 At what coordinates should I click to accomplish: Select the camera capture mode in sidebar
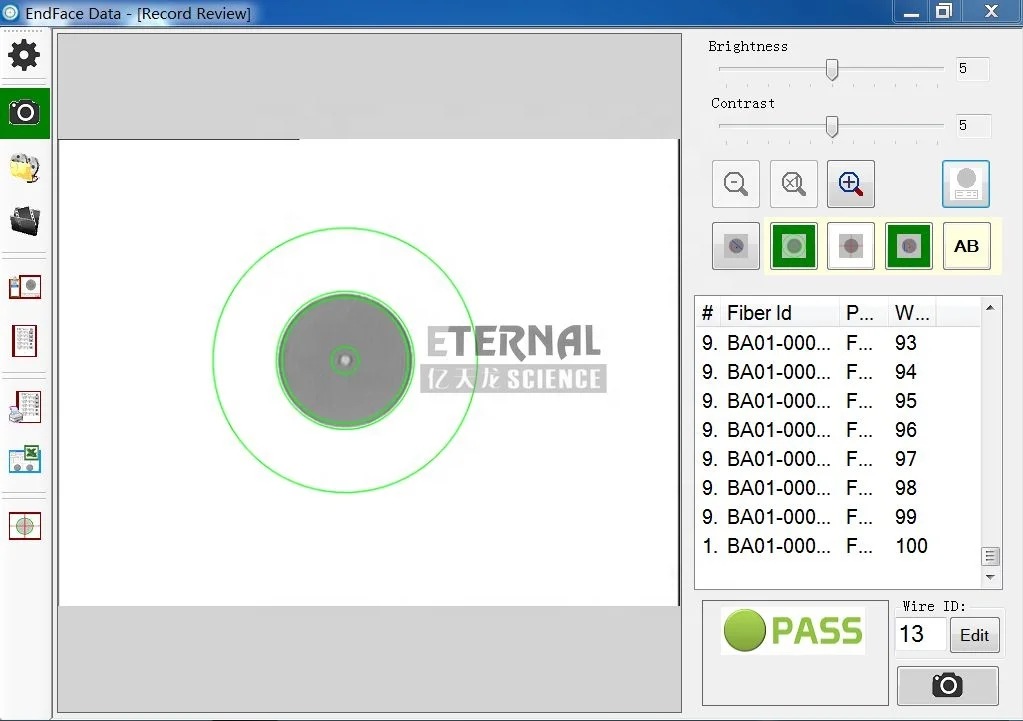[x=24, y=112]
